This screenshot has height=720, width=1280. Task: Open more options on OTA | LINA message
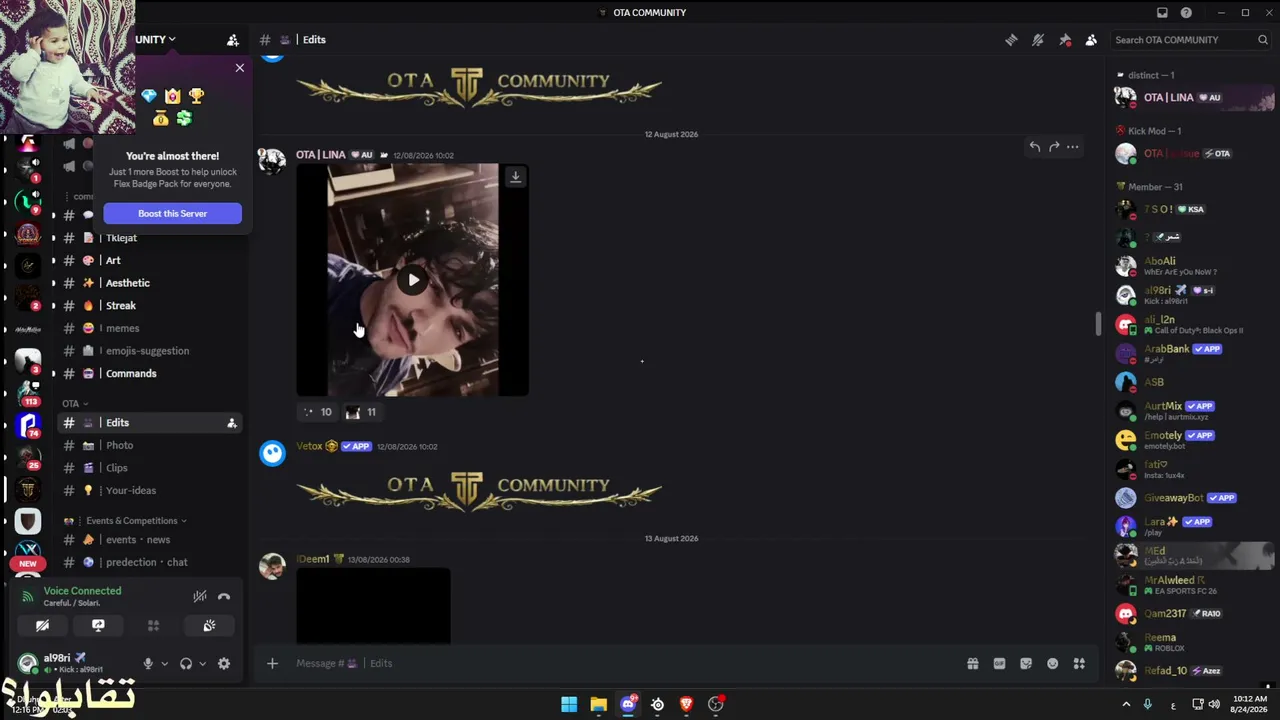[1072, 147]
